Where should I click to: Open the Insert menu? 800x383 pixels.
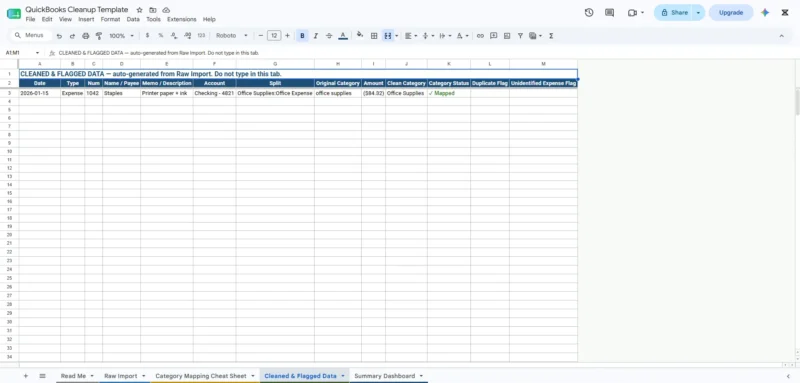[86, 19]
